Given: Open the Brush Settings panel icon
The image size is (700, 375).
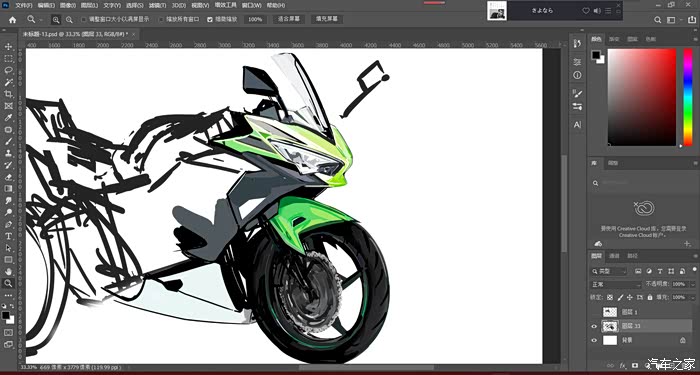Looking at the screenshot, I should pos(577,106).
